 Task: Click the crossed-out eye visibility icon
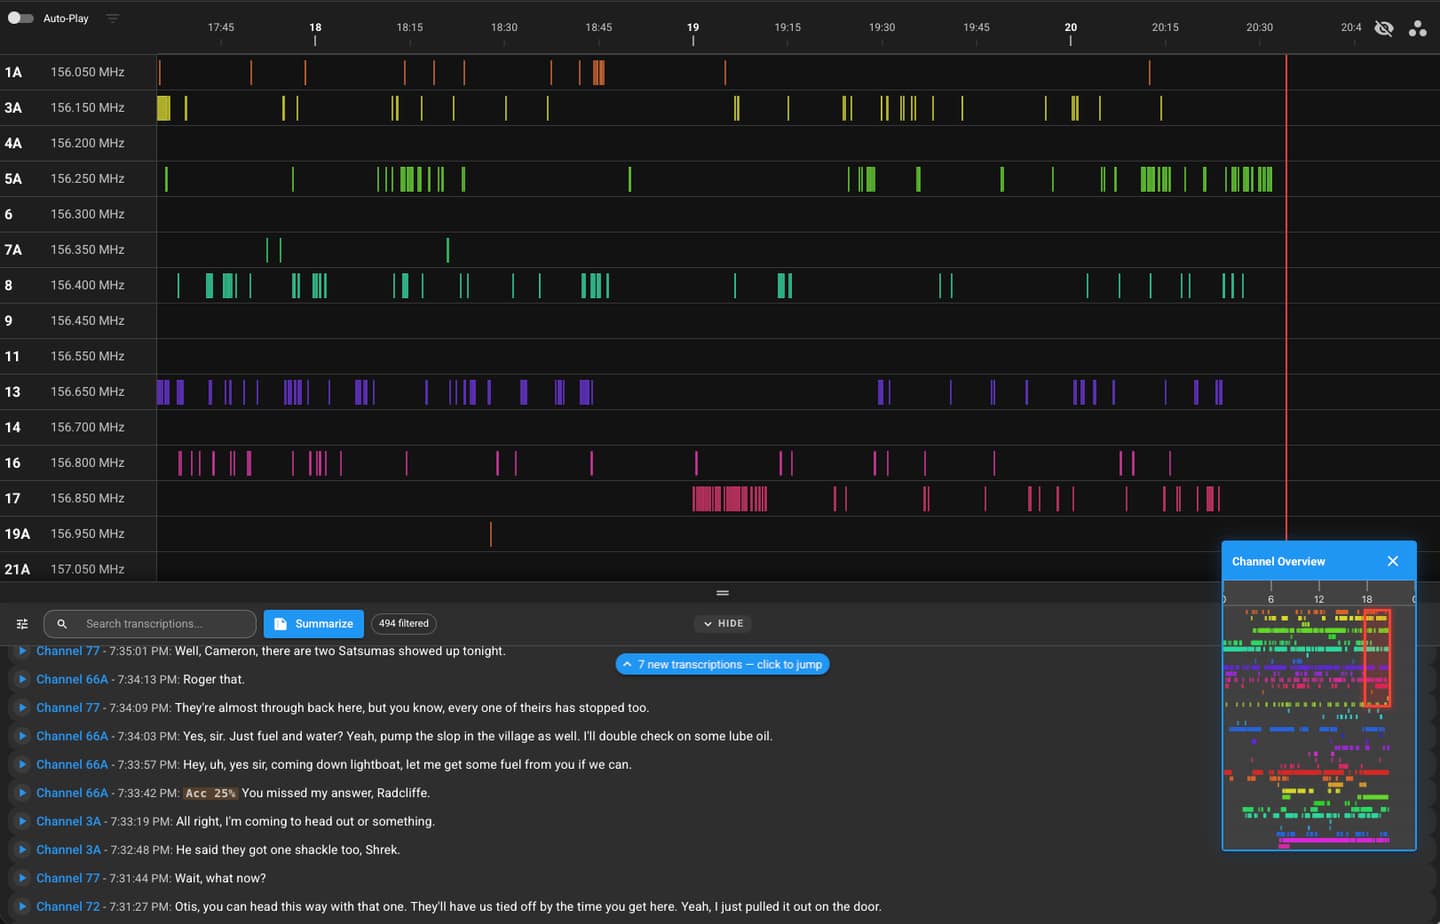click(1384, 28)
